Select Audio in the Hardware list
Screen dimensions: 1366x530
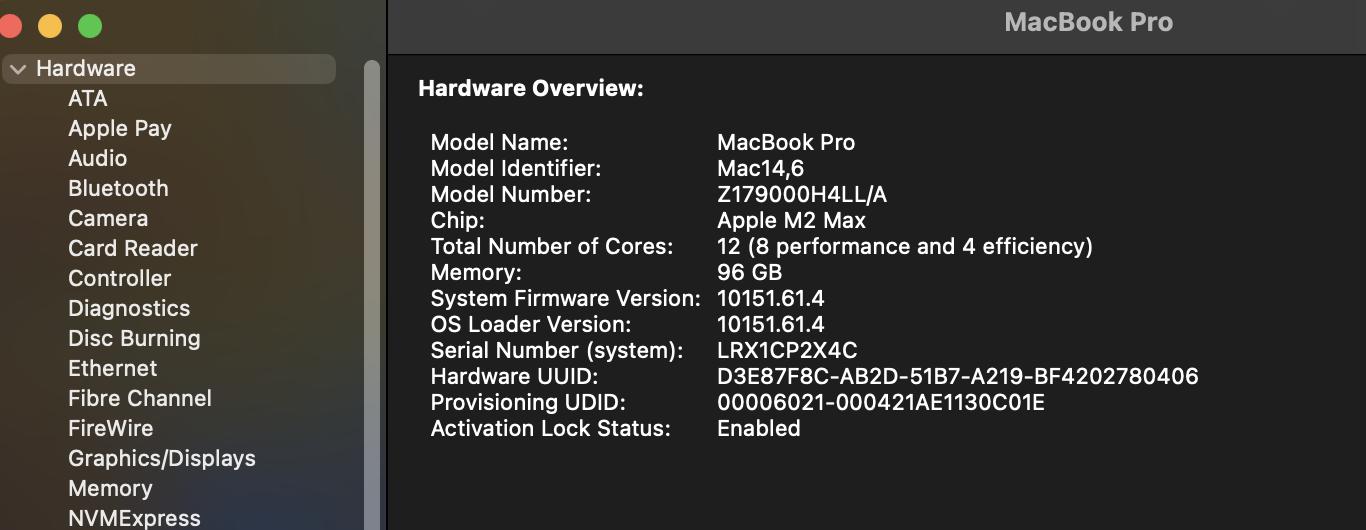click(98, 159)
